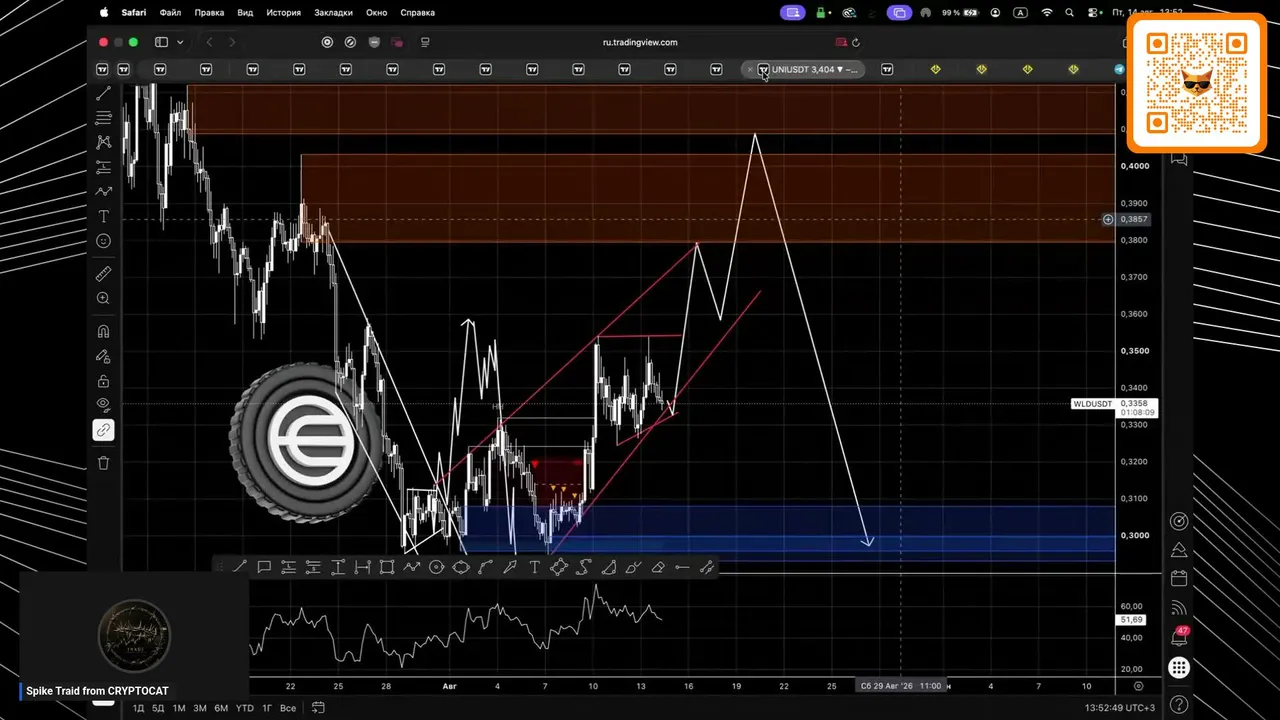Open timezone selector showing UTC+3
This screenshot has width=1280, height=720.
tap(1120, 708)
